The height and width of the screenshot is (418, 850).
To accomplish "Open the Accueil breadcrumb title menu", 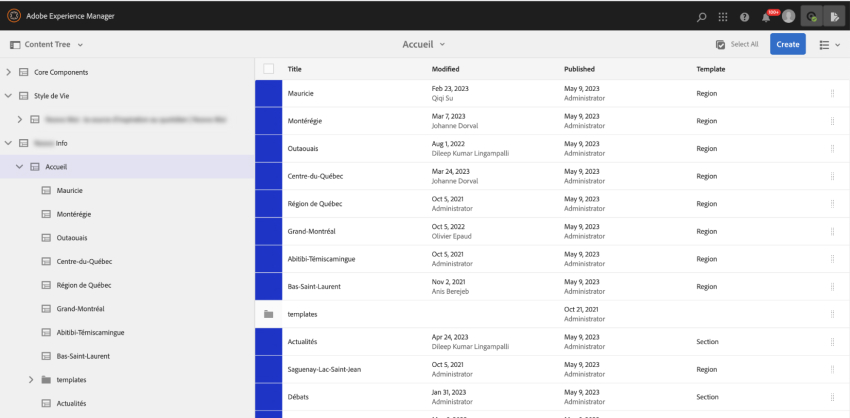I will pos(424,44).
